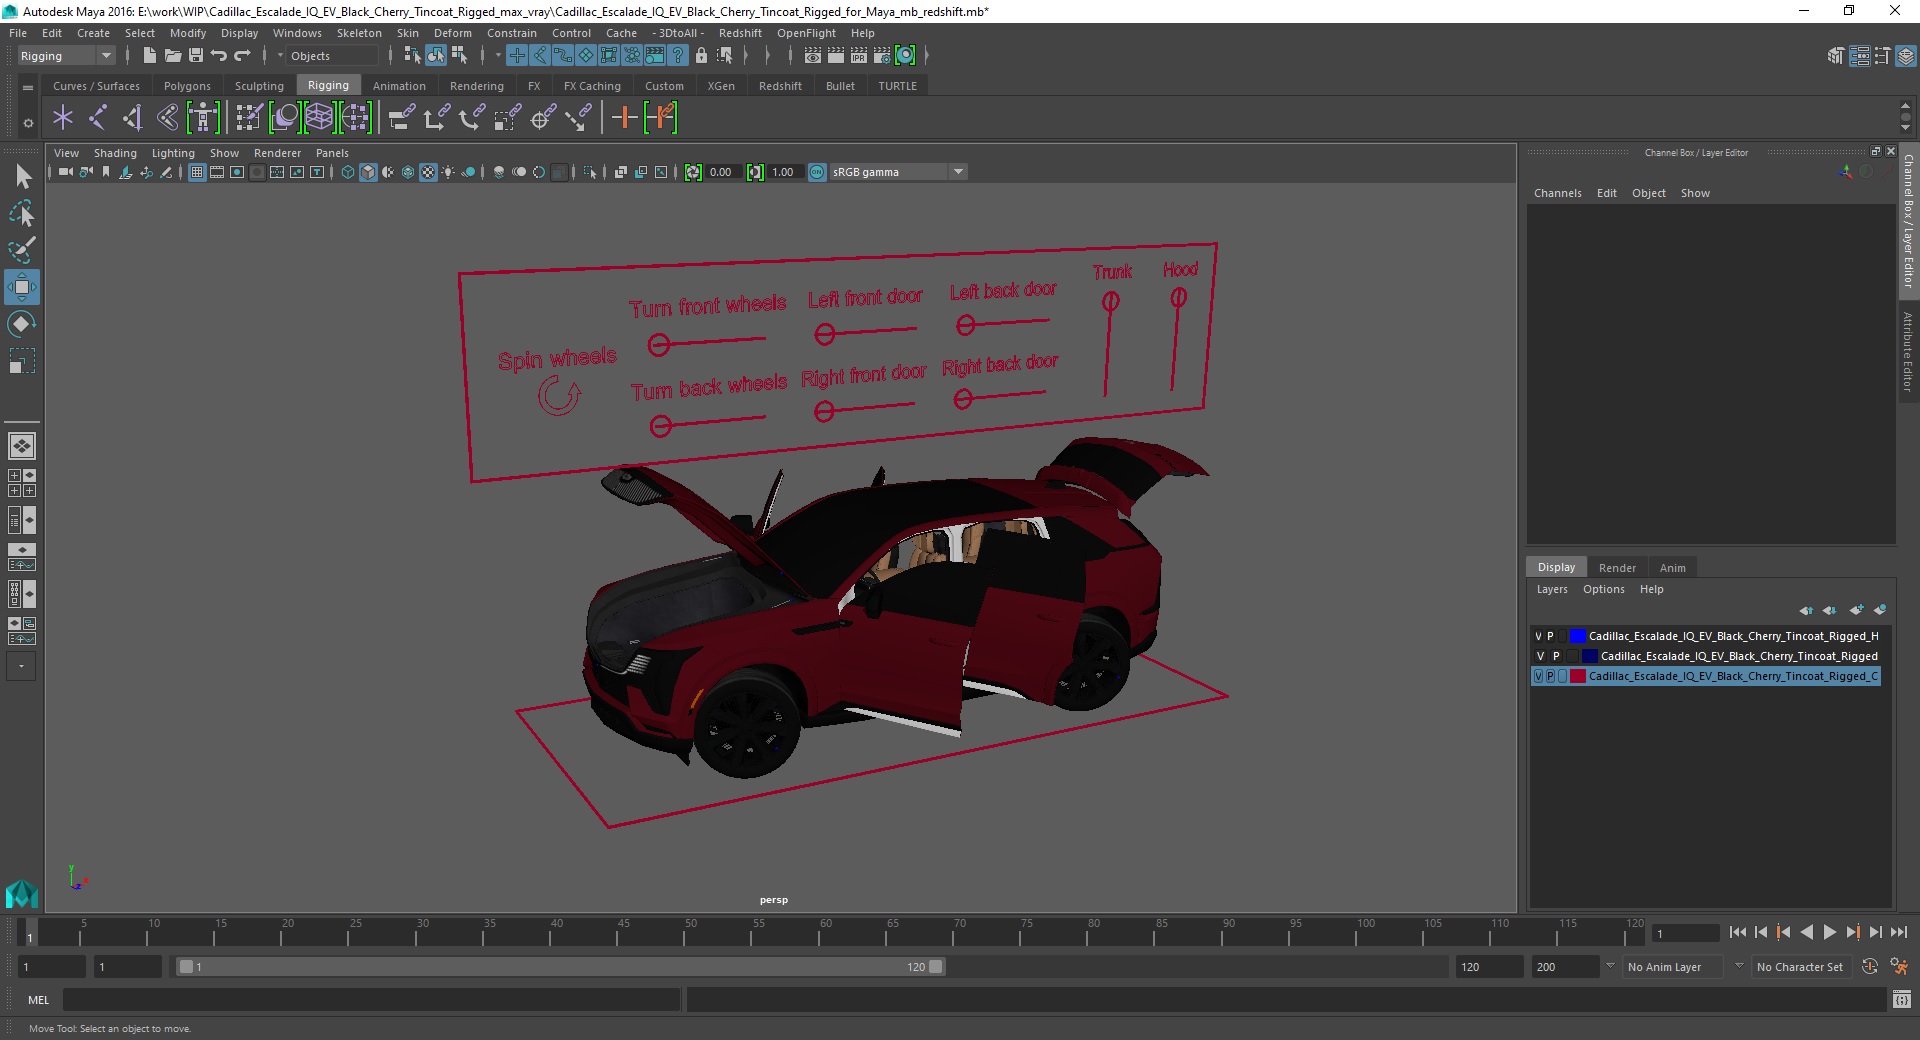1920x1040 pixels.
Task: Click into the MEL command input field
Action: click(370, 999)
